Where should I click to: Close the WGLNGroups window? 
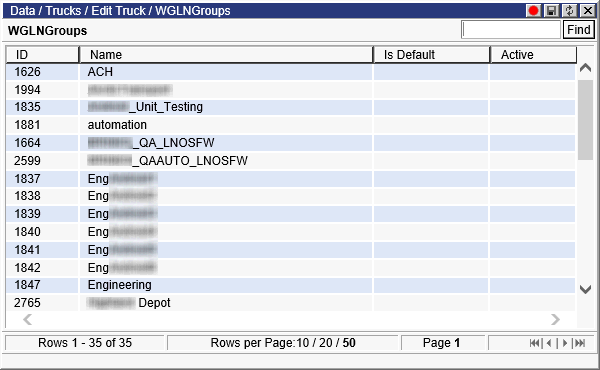coord(587,11)
